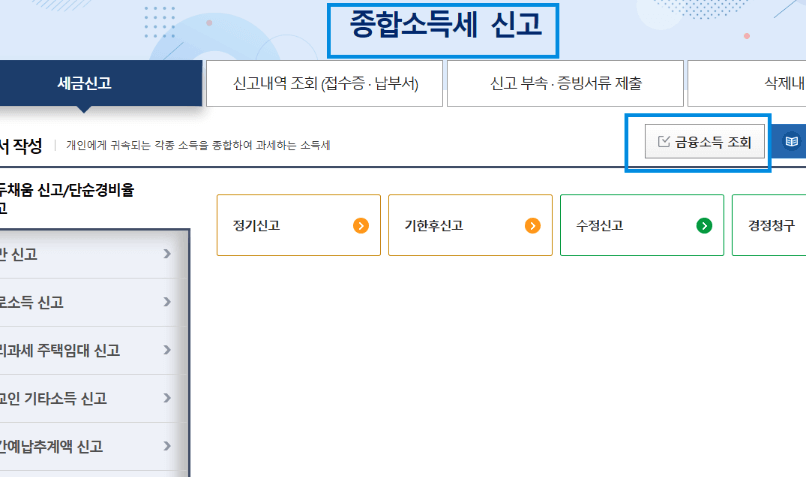Open the 세금신고 tab
This screenshot has height=477, width=806.
(100, 83)
